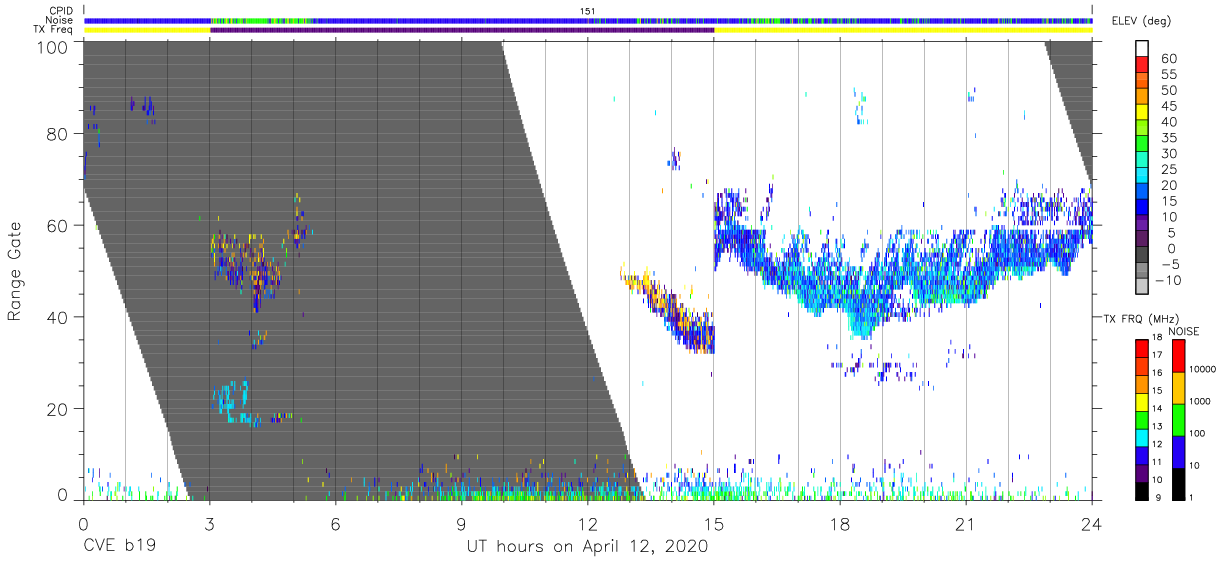Select the UT hours on April 12, 2020 title
The width and height of the screenshot is (1228, 567).
(x=587, y=547)
